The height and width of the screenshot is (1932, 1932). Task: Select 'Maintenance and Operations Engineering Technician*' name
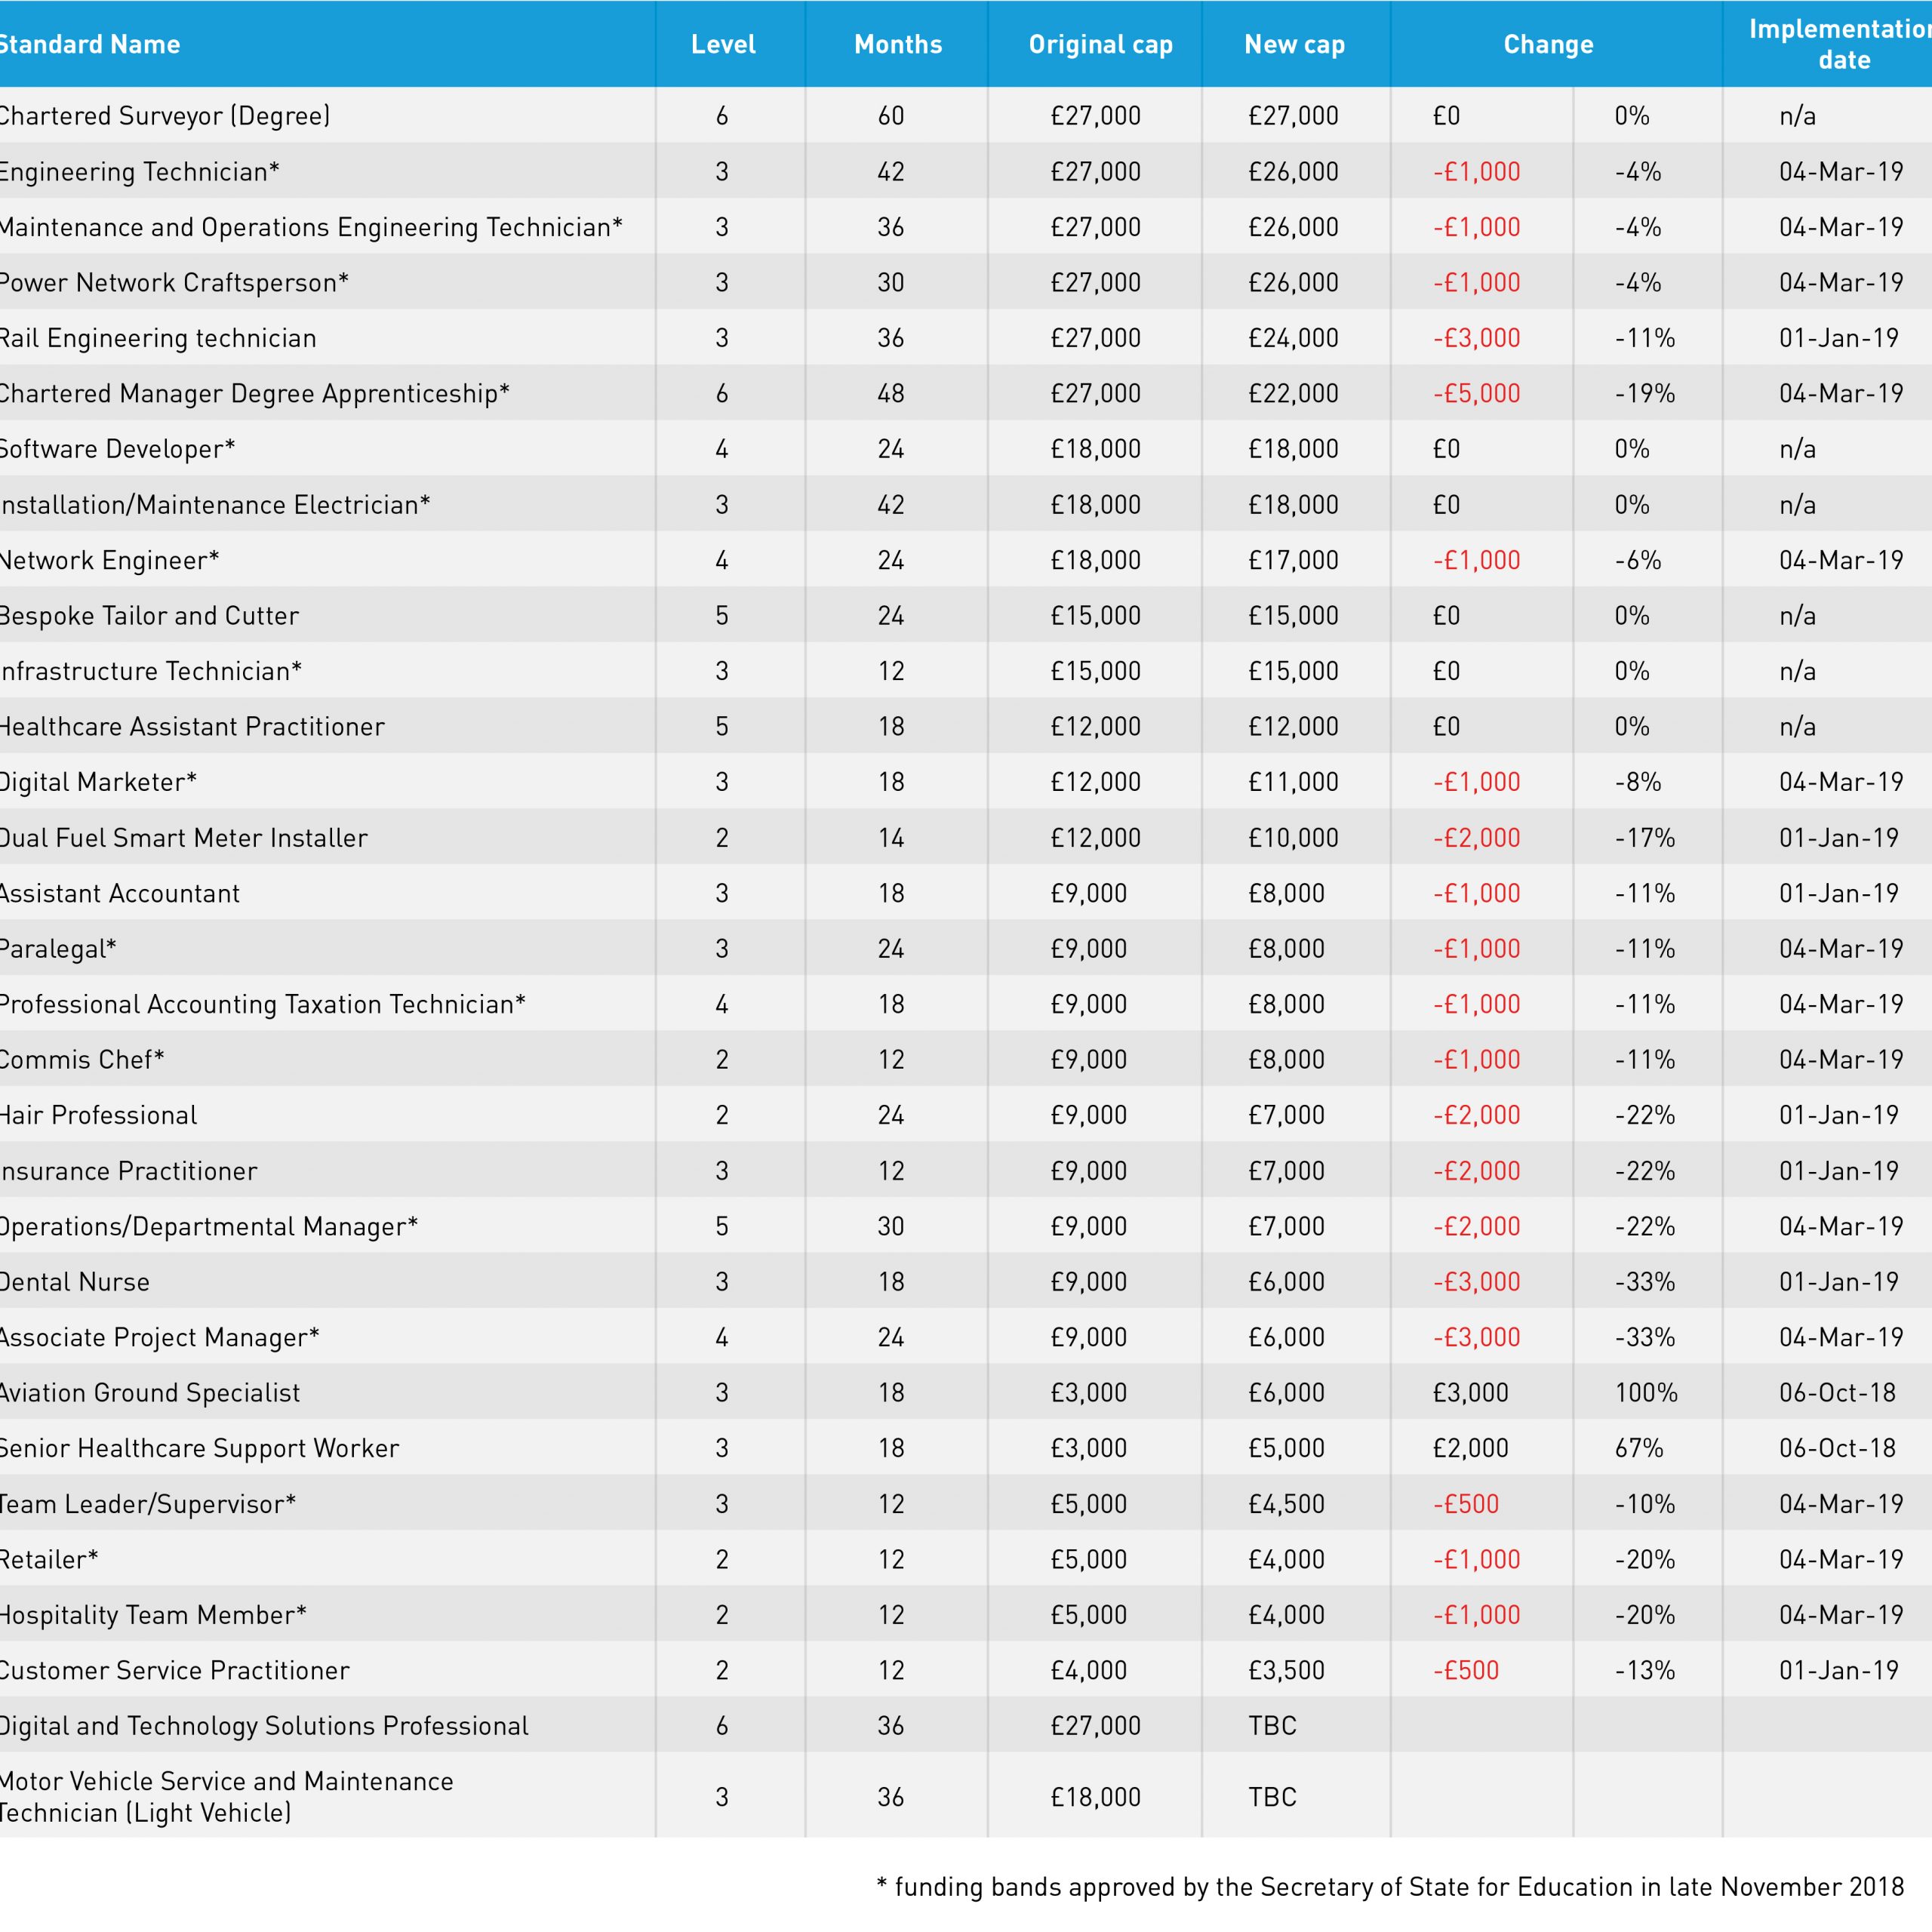pyautogui.click(x=311, y=227)
